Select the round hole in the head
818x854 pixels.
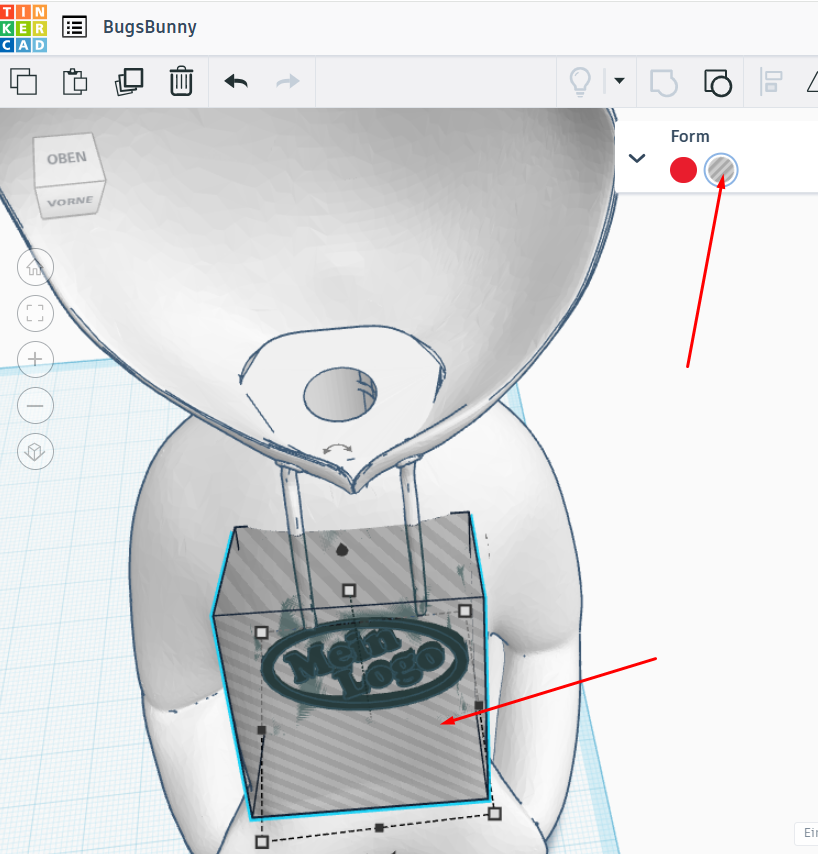[340, 394]
